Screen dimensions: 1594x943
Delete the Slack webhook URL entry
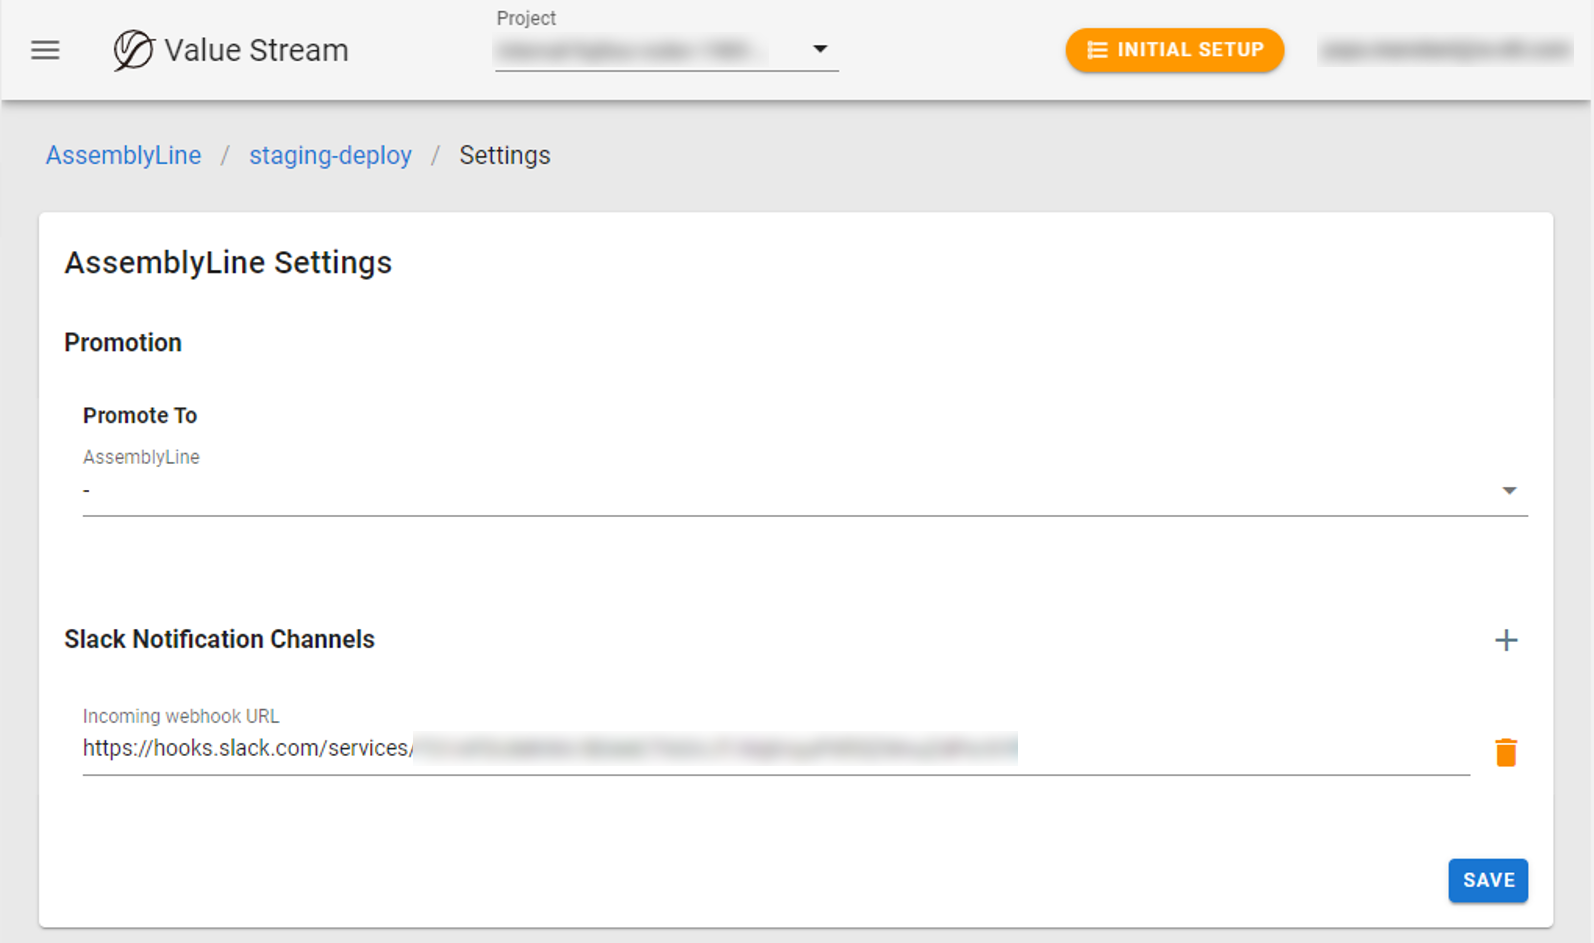pyautogui.click(x=1505, y=752)
